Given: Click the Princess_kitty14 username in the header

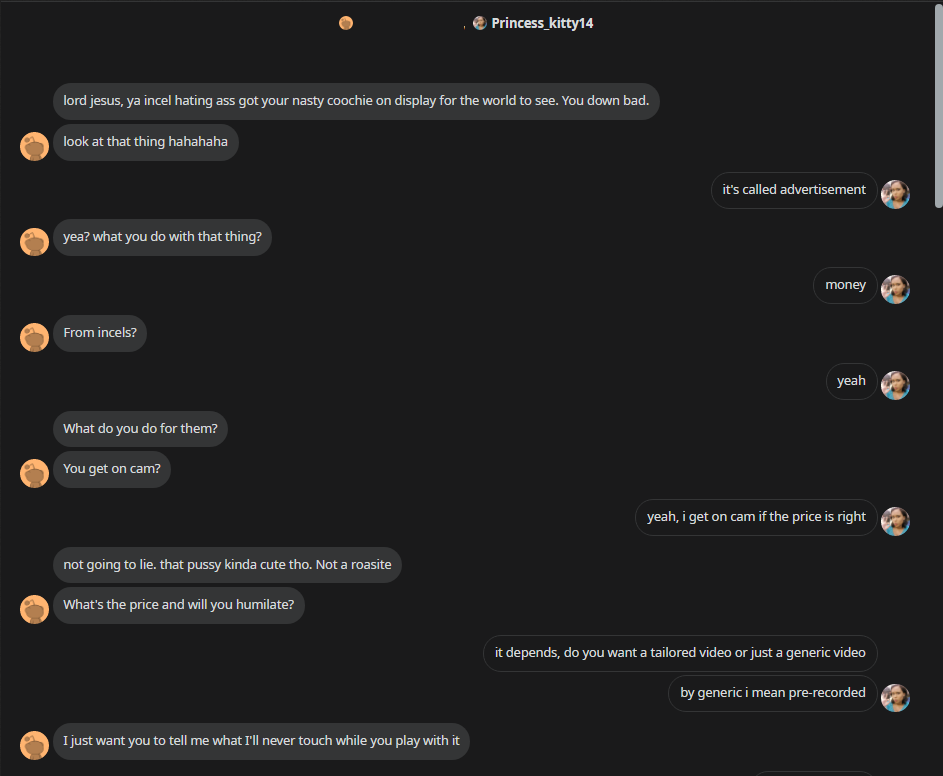Looking at the screenshot, I should pyautogui.click(x=542, y=23).
